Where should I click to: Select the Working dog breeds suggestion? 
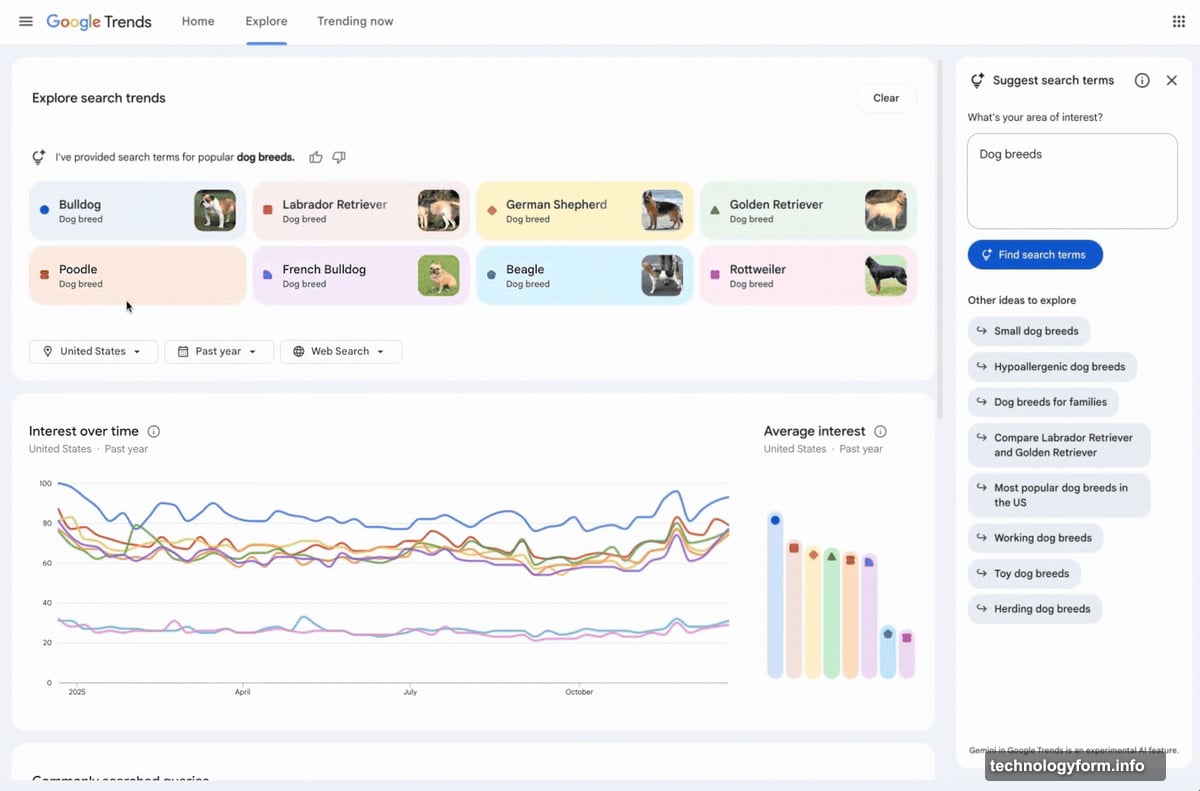1036,538
